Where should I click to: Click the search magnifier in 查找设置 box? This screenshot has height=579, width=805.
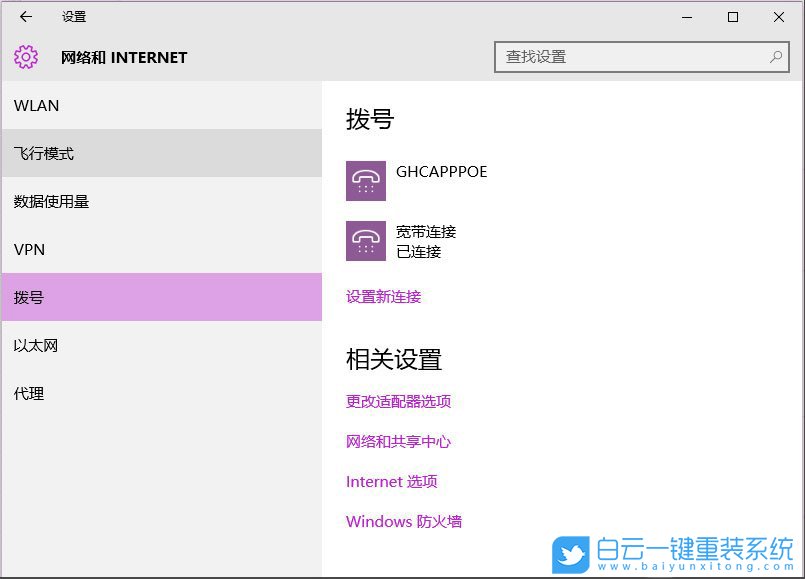click(775, 57)
